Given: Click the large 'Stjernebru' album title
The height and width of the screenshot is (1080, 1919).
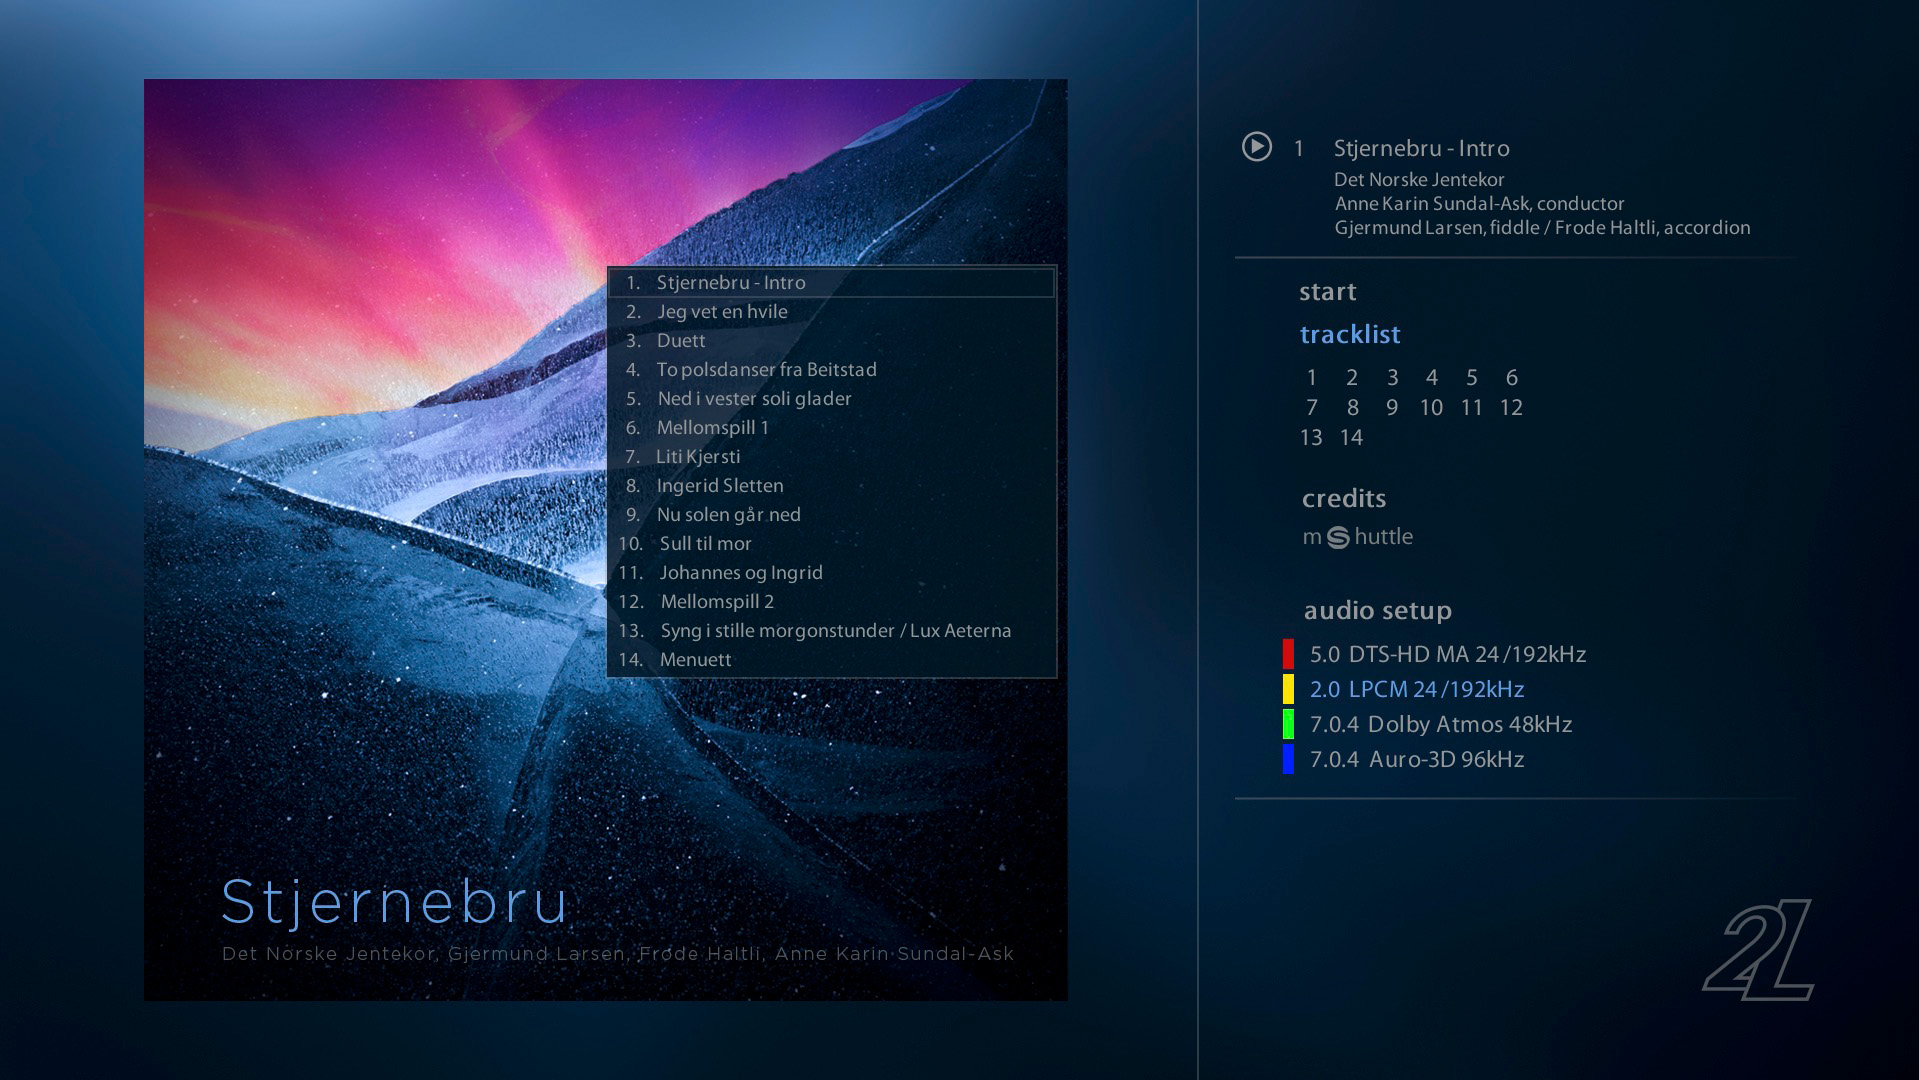Looking at the screenshot, I should coord(395,902).
